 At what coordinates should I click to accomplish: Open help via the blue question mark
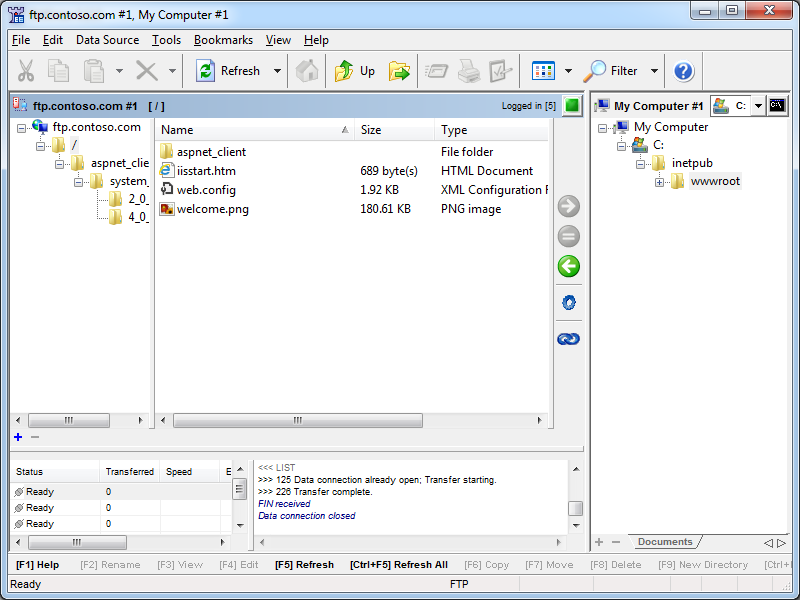point(683,71)
